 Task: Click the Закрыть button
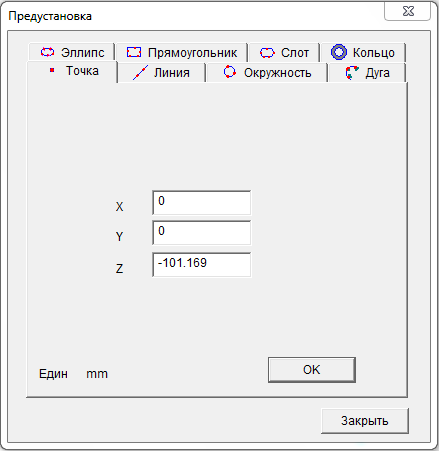pos(365,421)
